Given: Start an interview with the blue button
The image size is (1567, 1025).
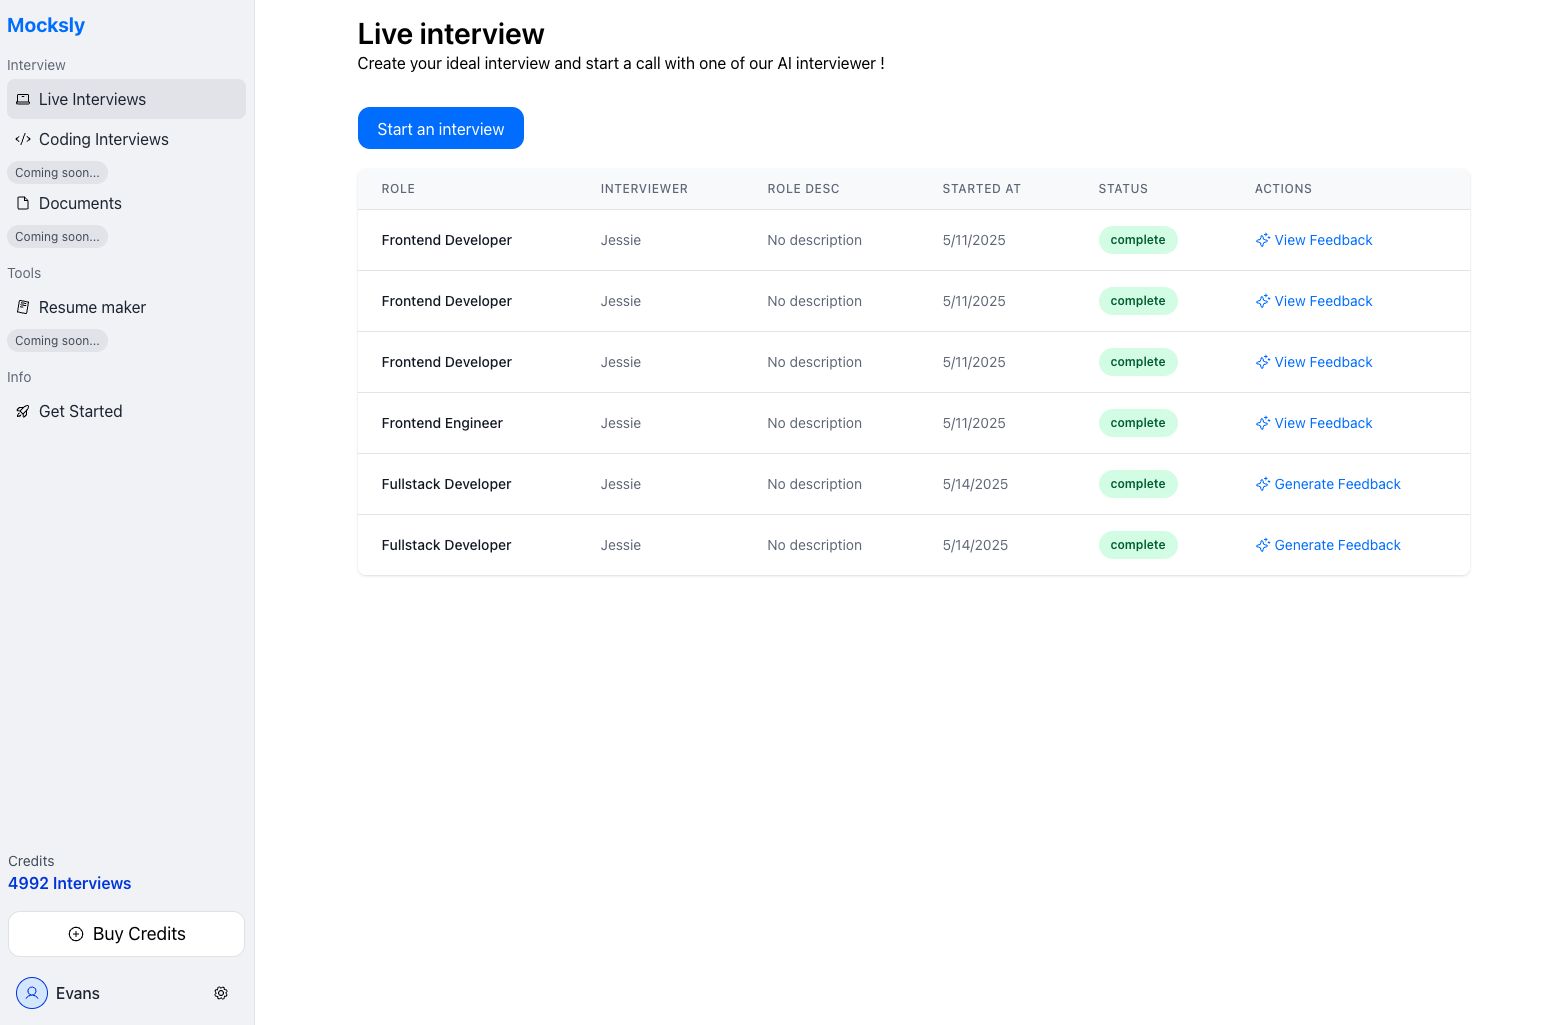Looking at the screenshot, I should (441, 128).
